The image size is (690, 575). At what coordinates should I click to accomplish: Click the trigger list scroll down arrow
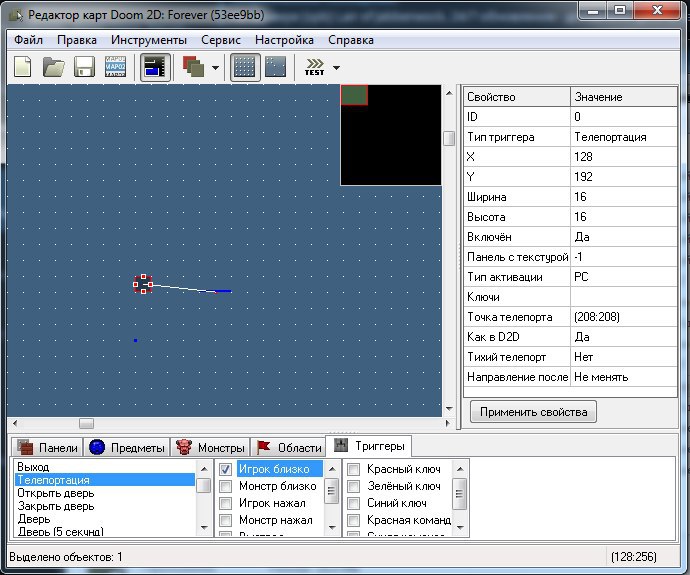coord(204,527)
